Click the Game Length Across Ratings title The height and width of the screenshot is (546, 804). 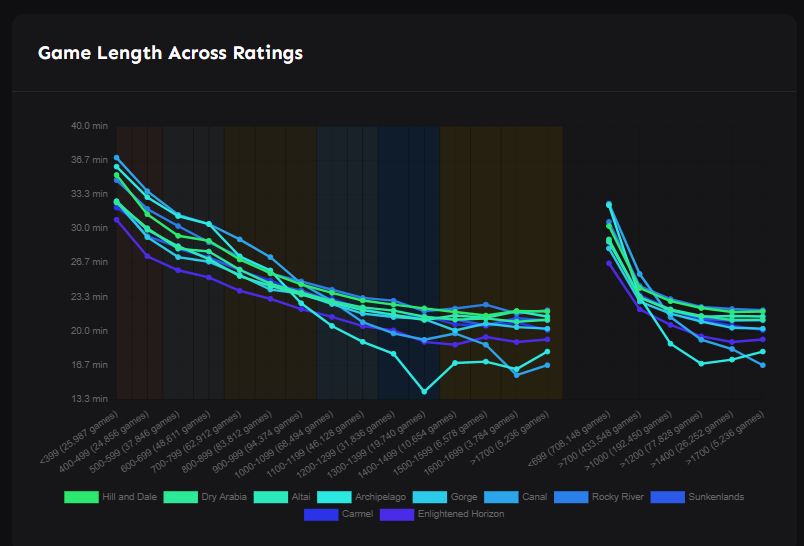(170, 52)
